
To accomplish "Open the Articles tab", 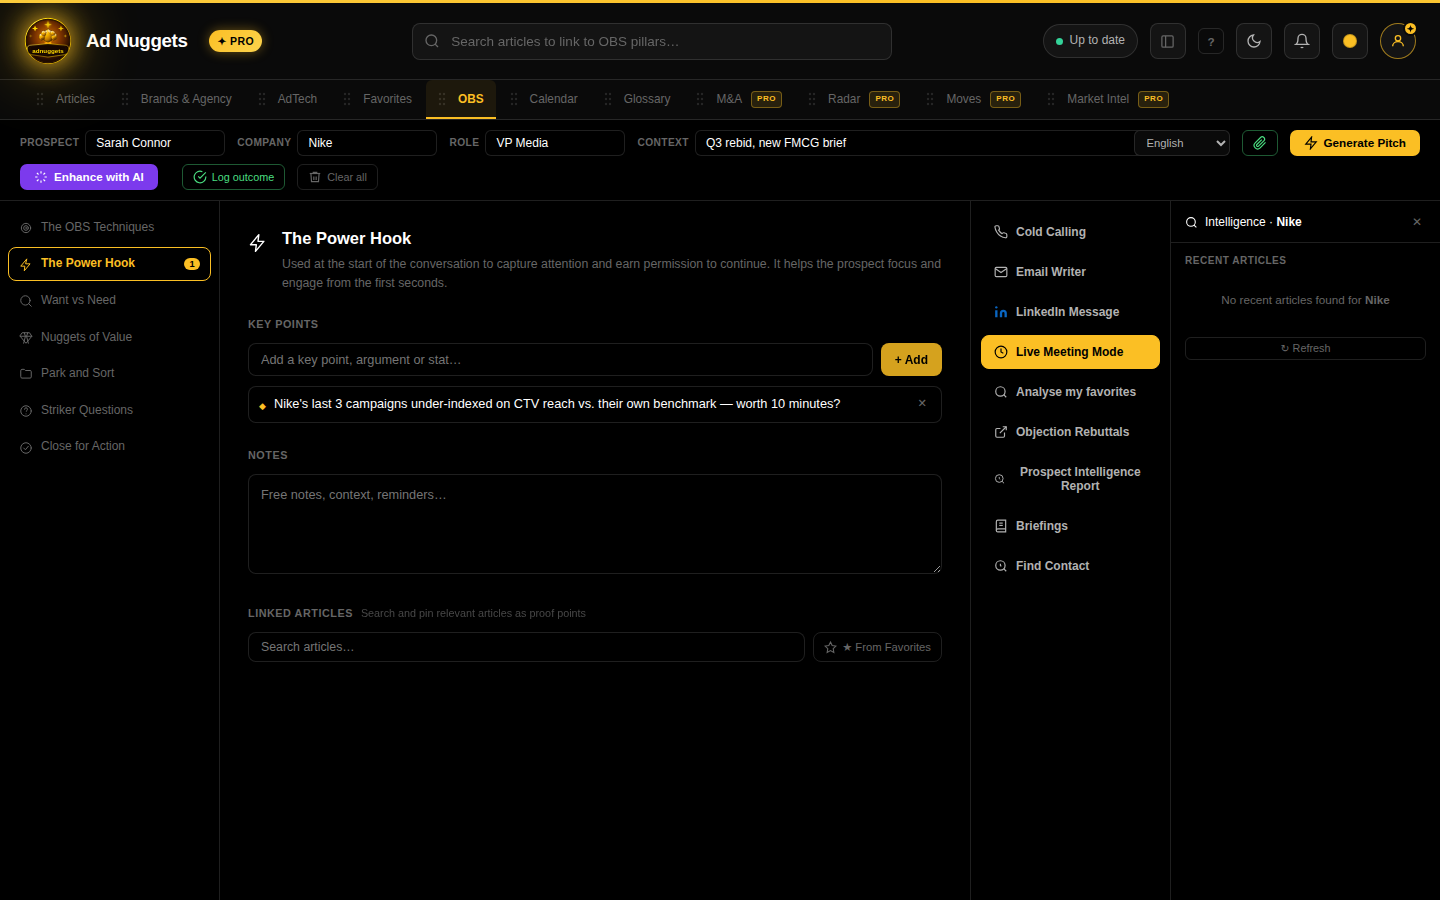I will [66, 99].
